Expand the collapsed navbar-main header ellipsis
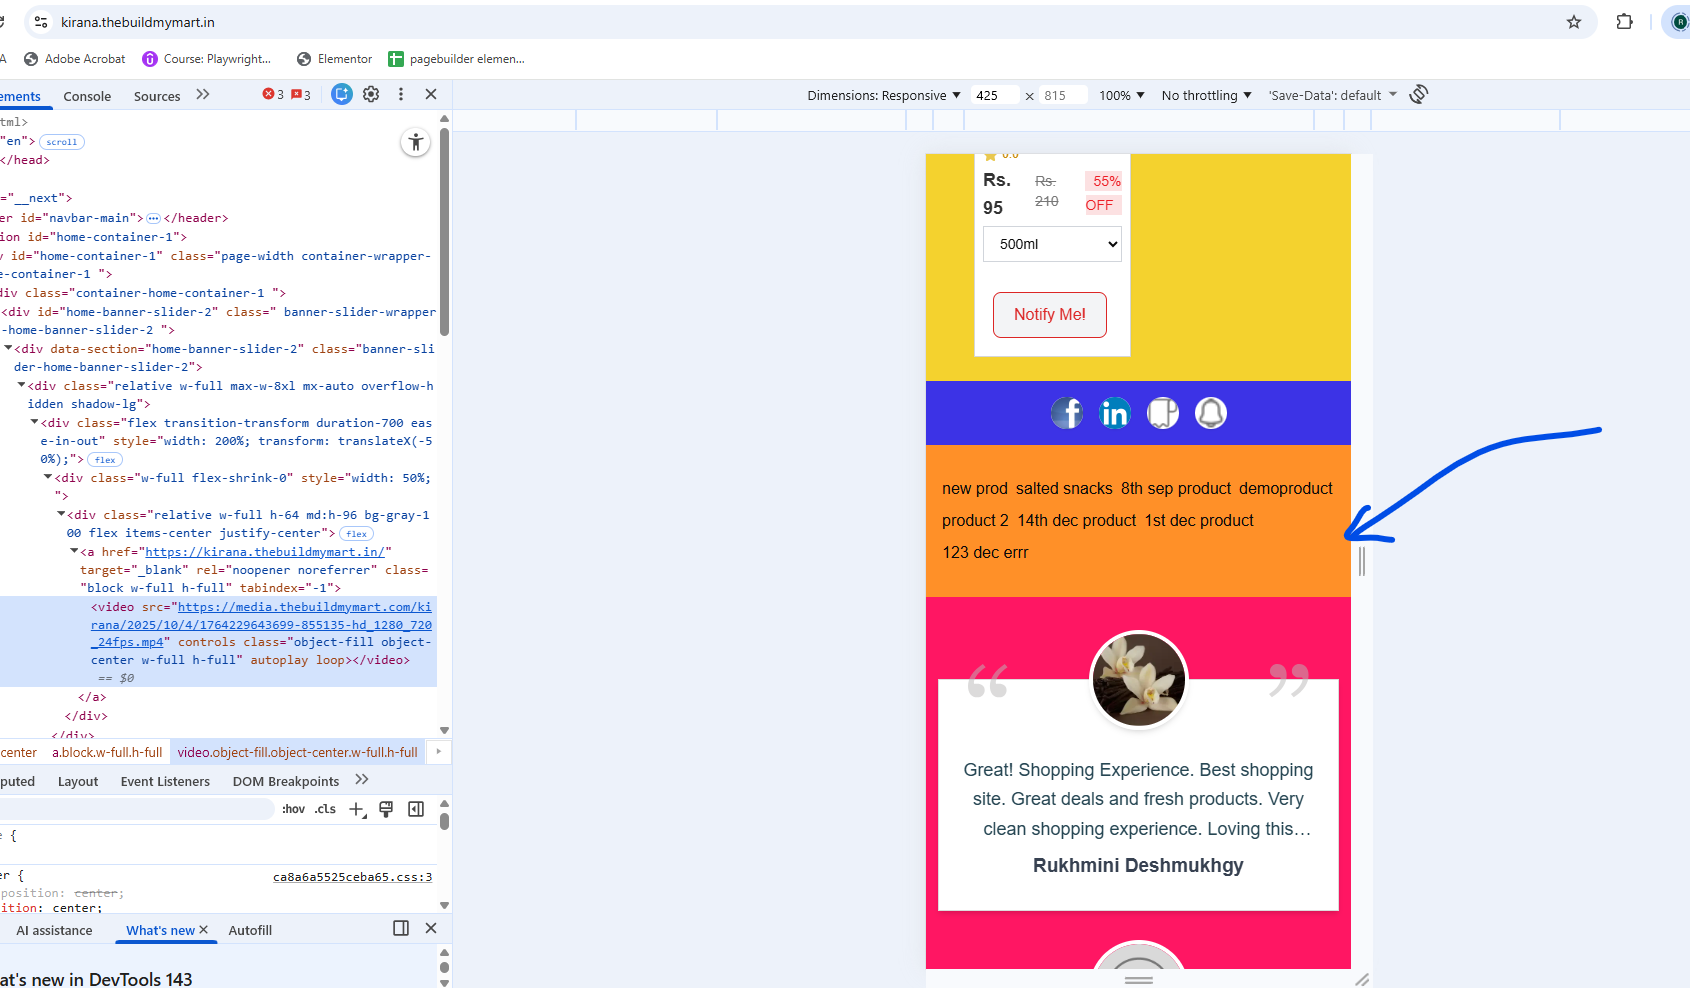Viewport: 1690px width, 988px height. tap(153, 218)
